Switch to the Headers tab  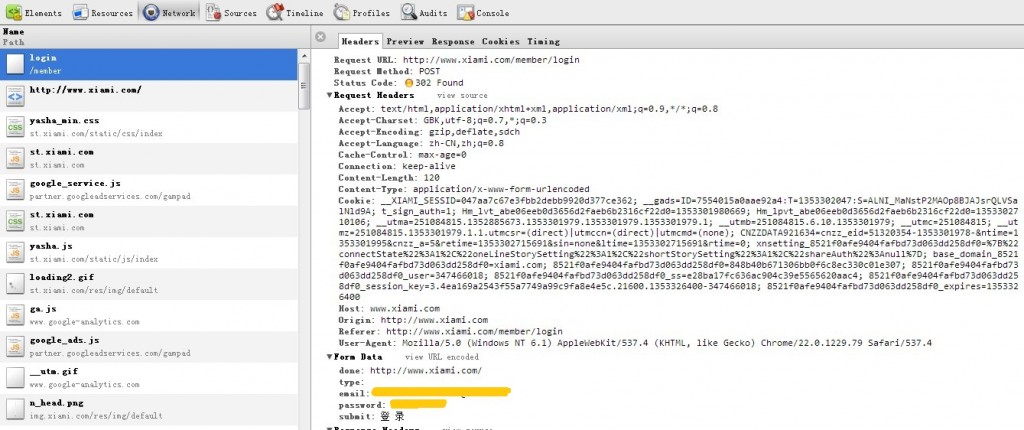360,41
